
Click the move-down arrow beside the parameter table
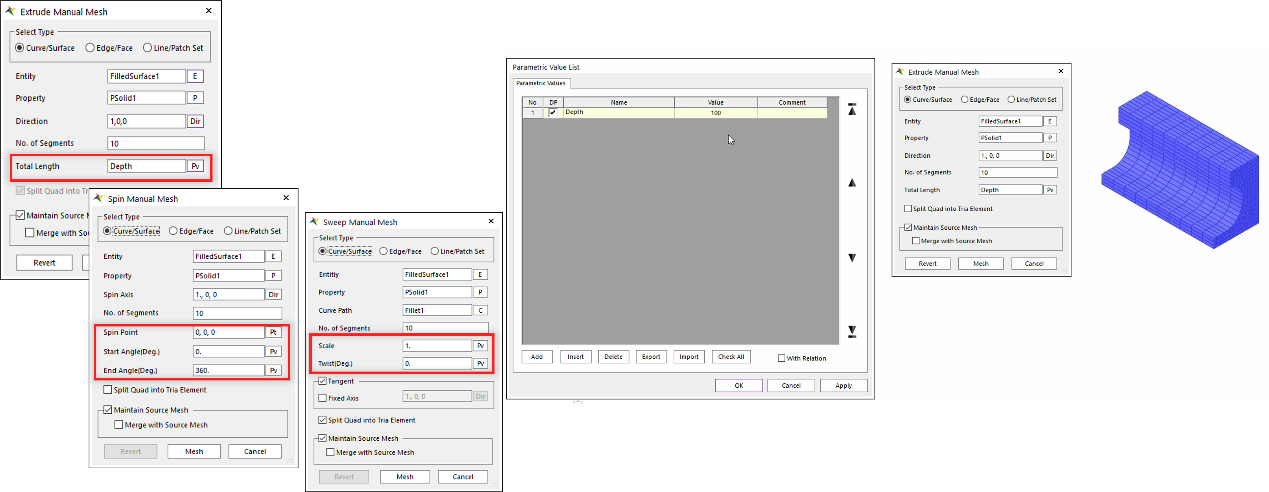[852, 258]
